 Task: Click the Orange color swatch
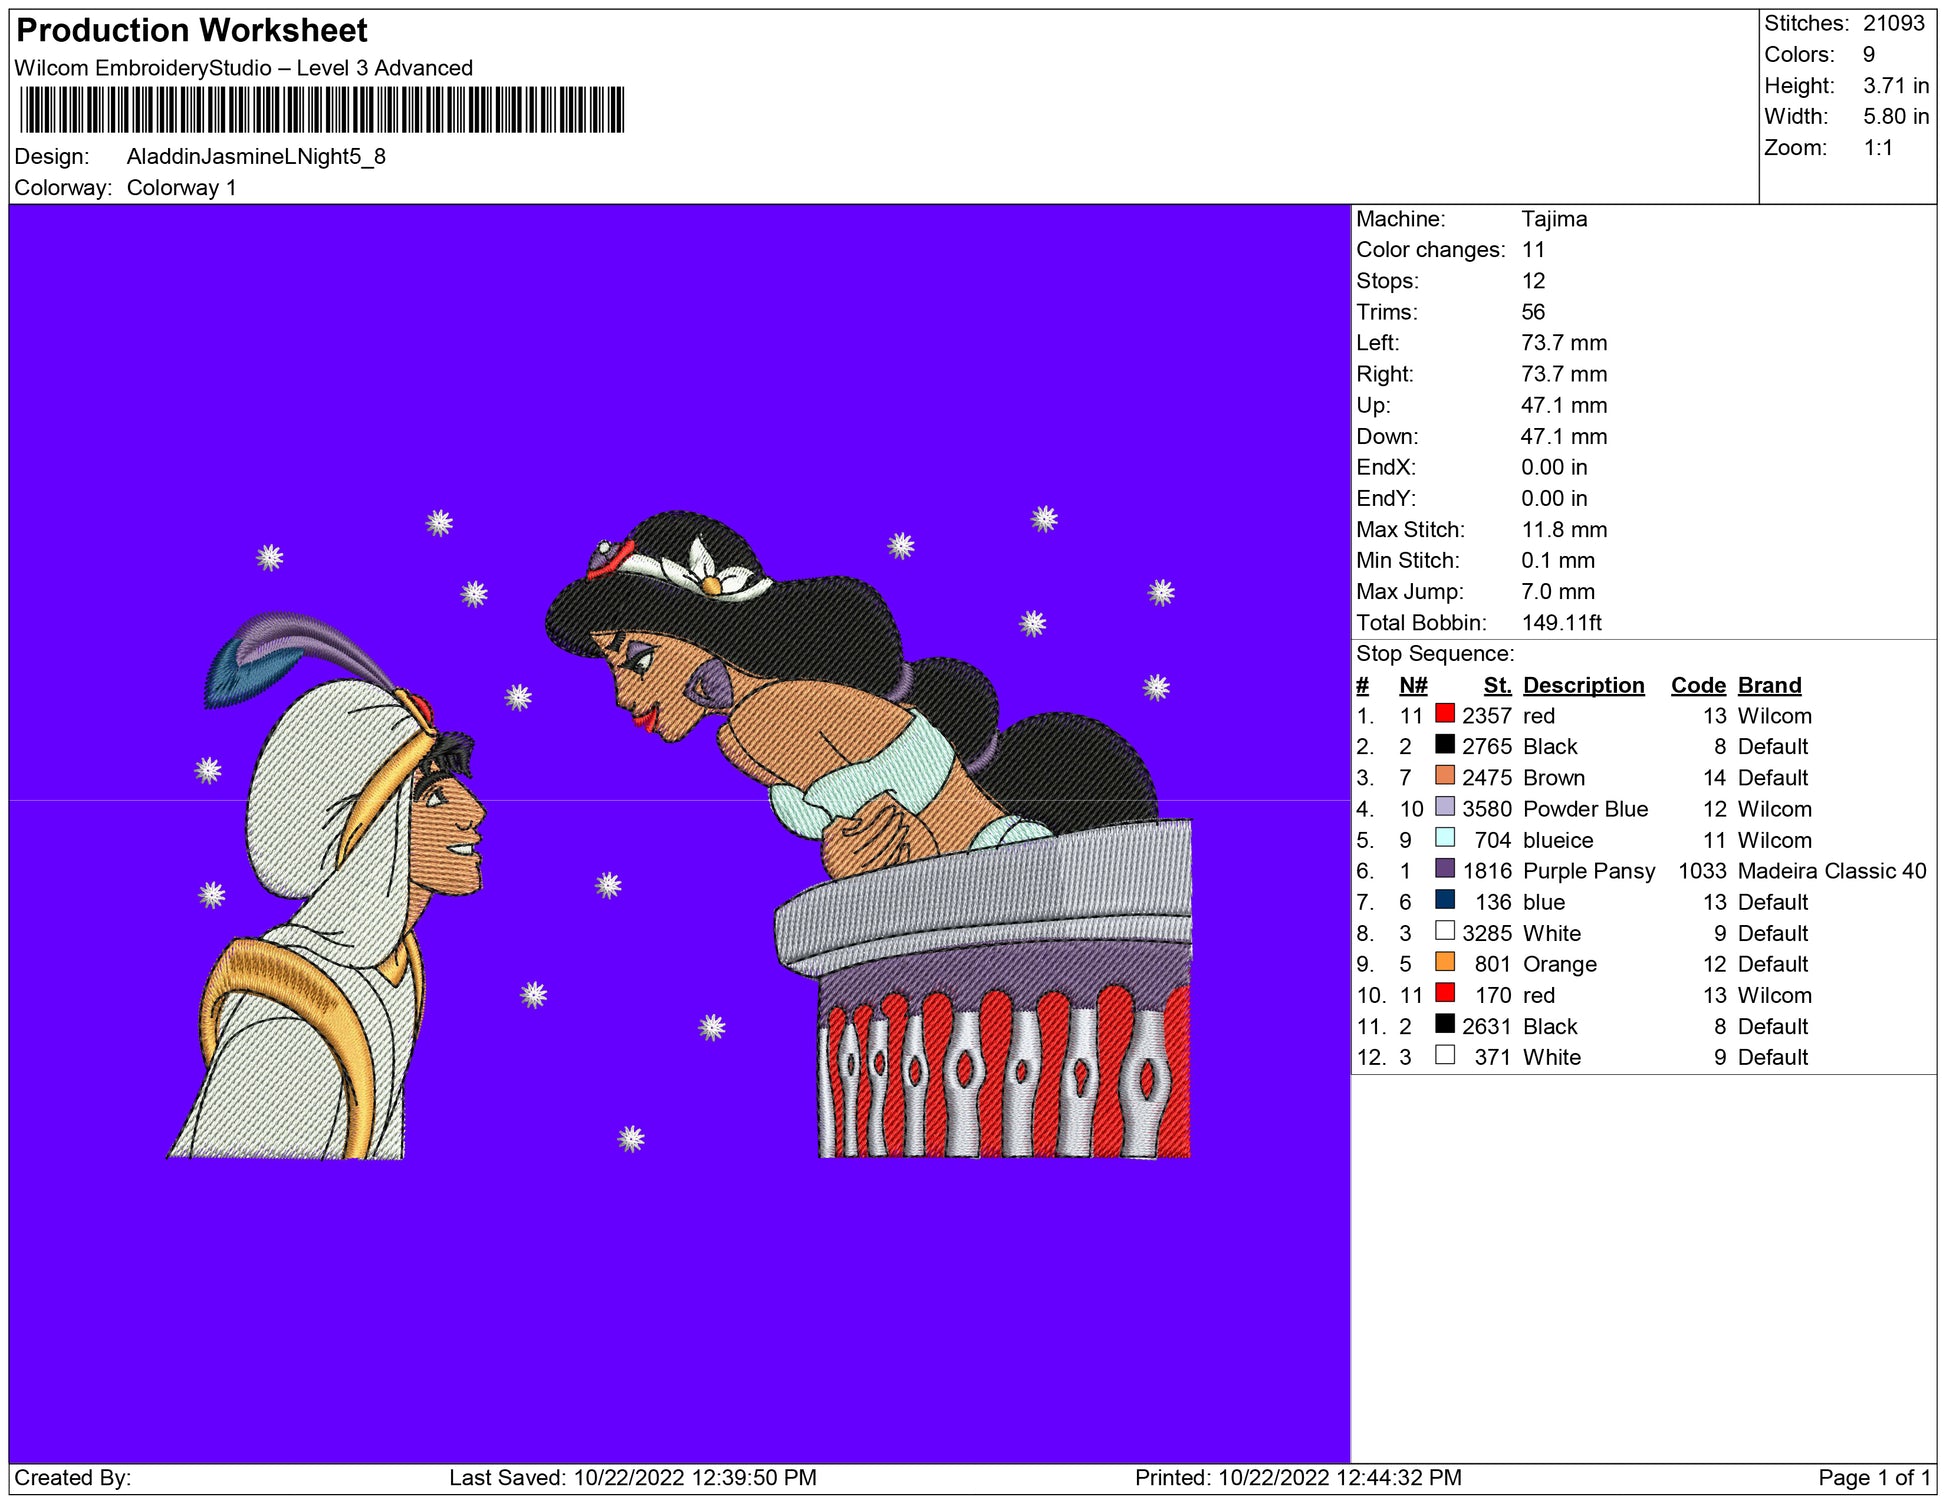(x=1444, y=962)
